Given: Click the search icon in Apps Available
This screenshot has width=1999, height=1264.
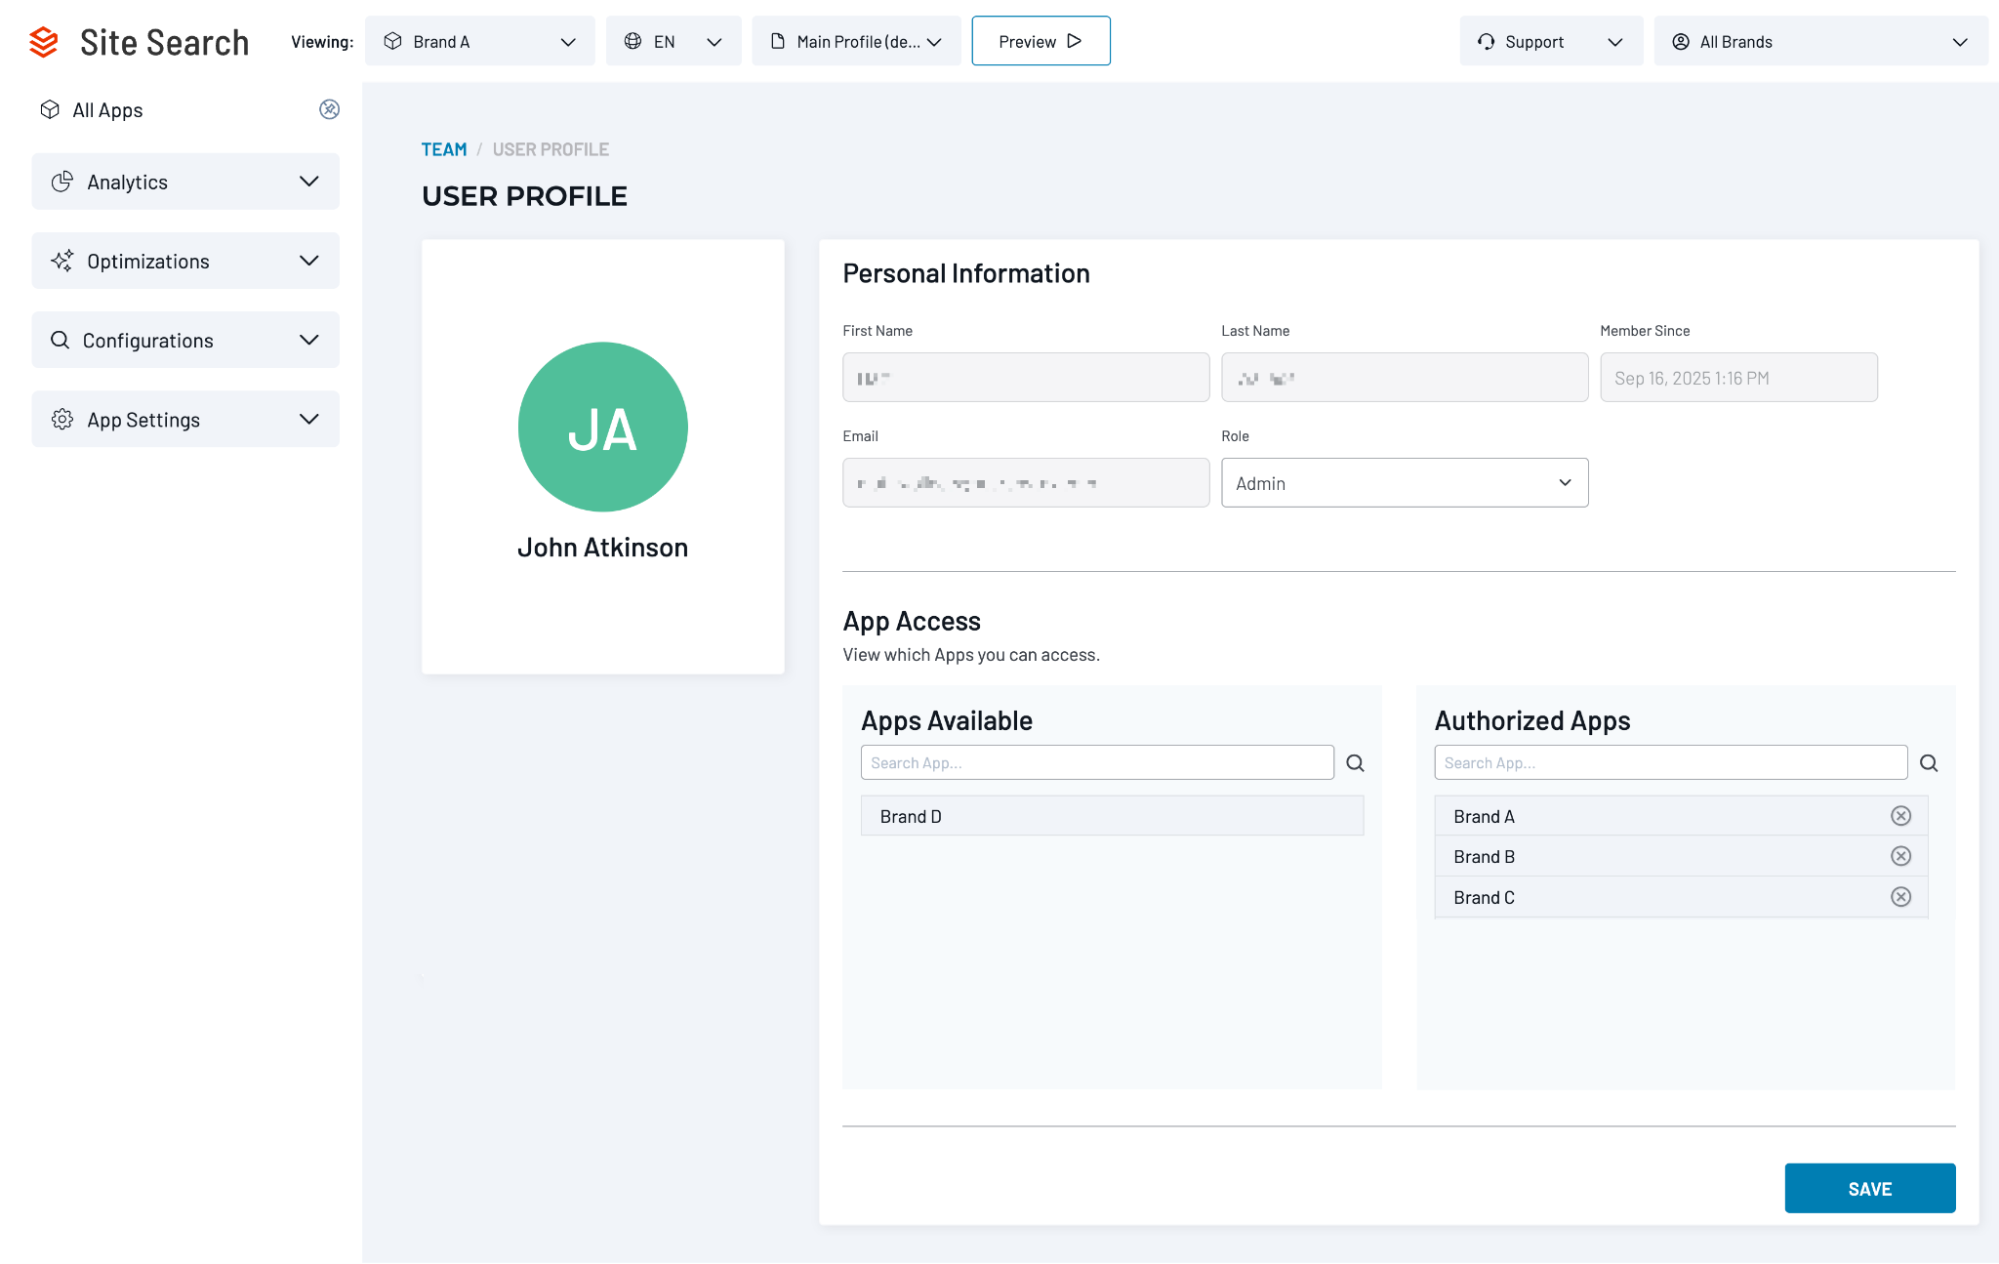Looking at the screenshot, I should [1355, 763].
